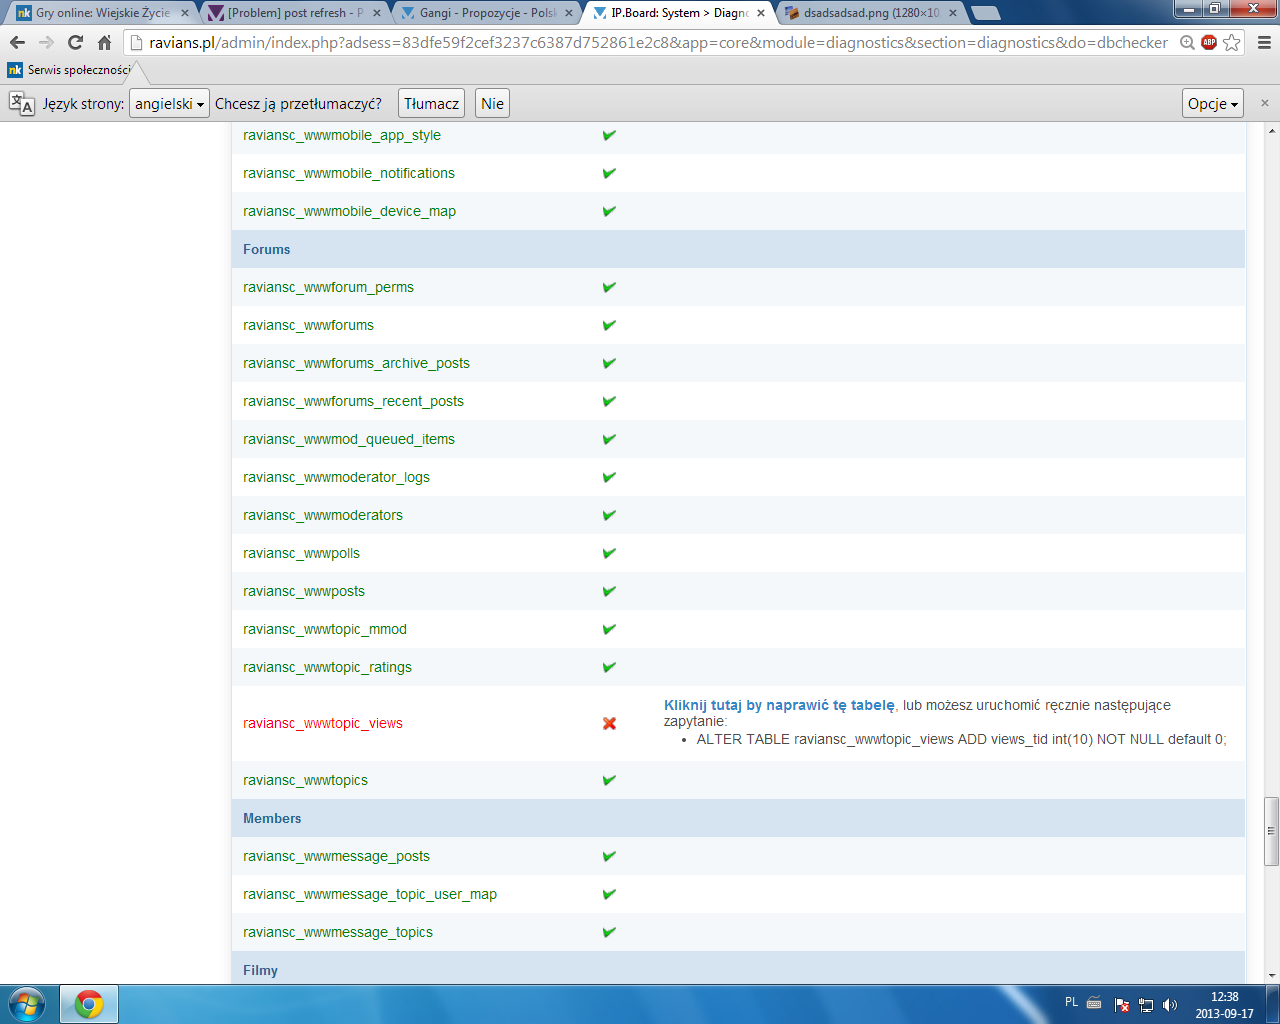Open the Windows Start button
The image size is (1280, 1024).
[x=27, y=1003]
